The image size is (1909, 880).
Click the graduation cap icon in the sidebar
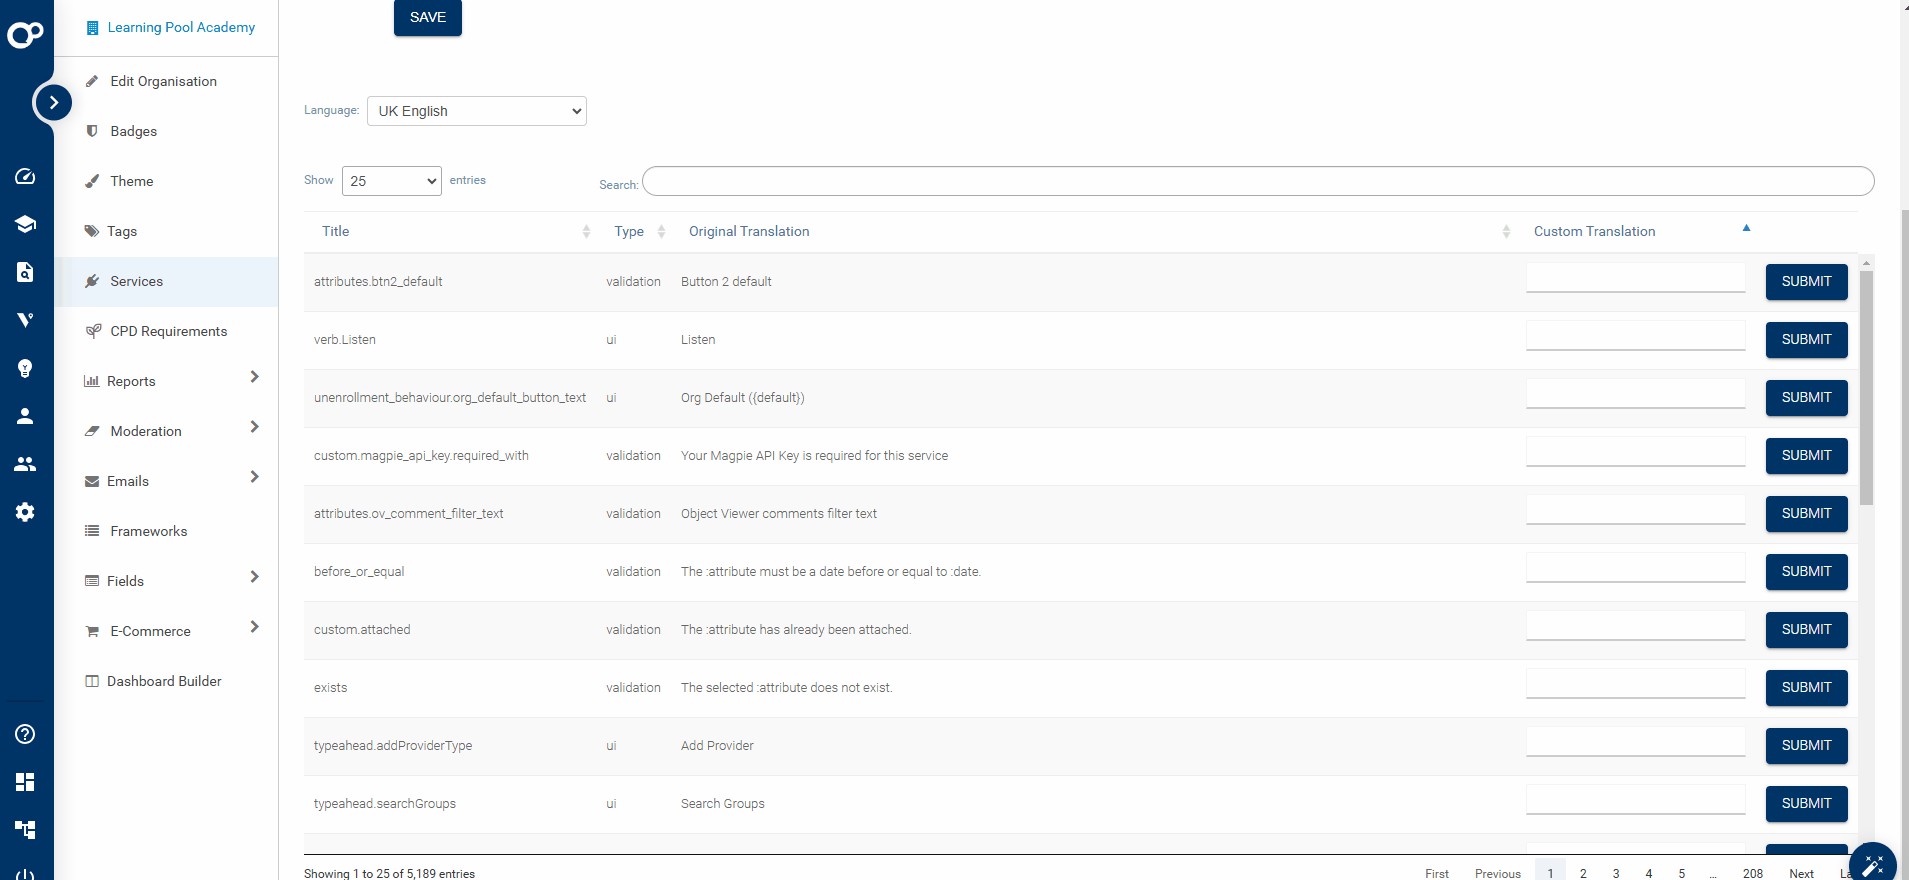[x=25, y=224]
